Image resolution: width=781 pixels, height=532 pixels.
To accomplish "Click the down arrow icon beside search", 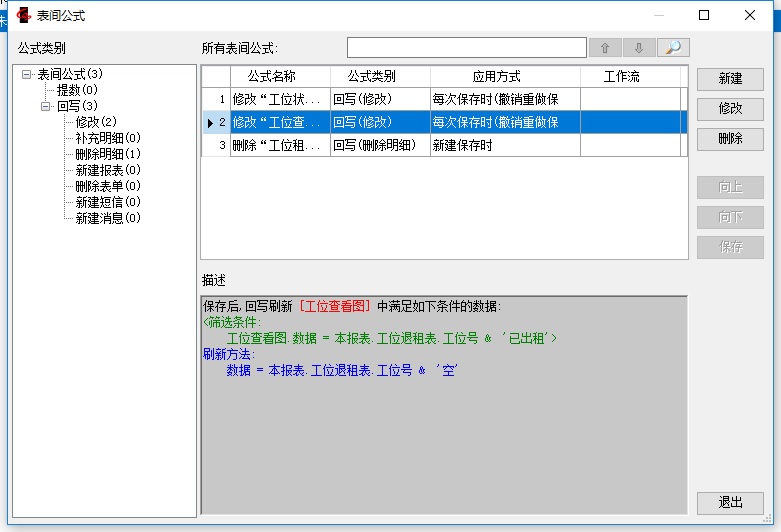I will coord(639,48).
